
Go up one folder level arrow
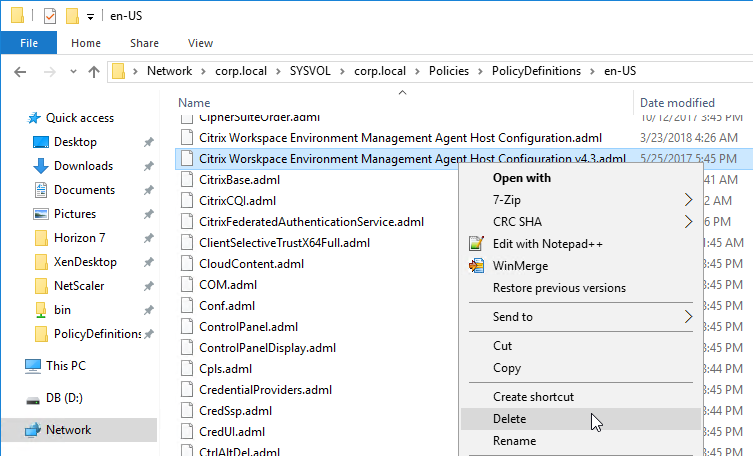pos(94,72)
